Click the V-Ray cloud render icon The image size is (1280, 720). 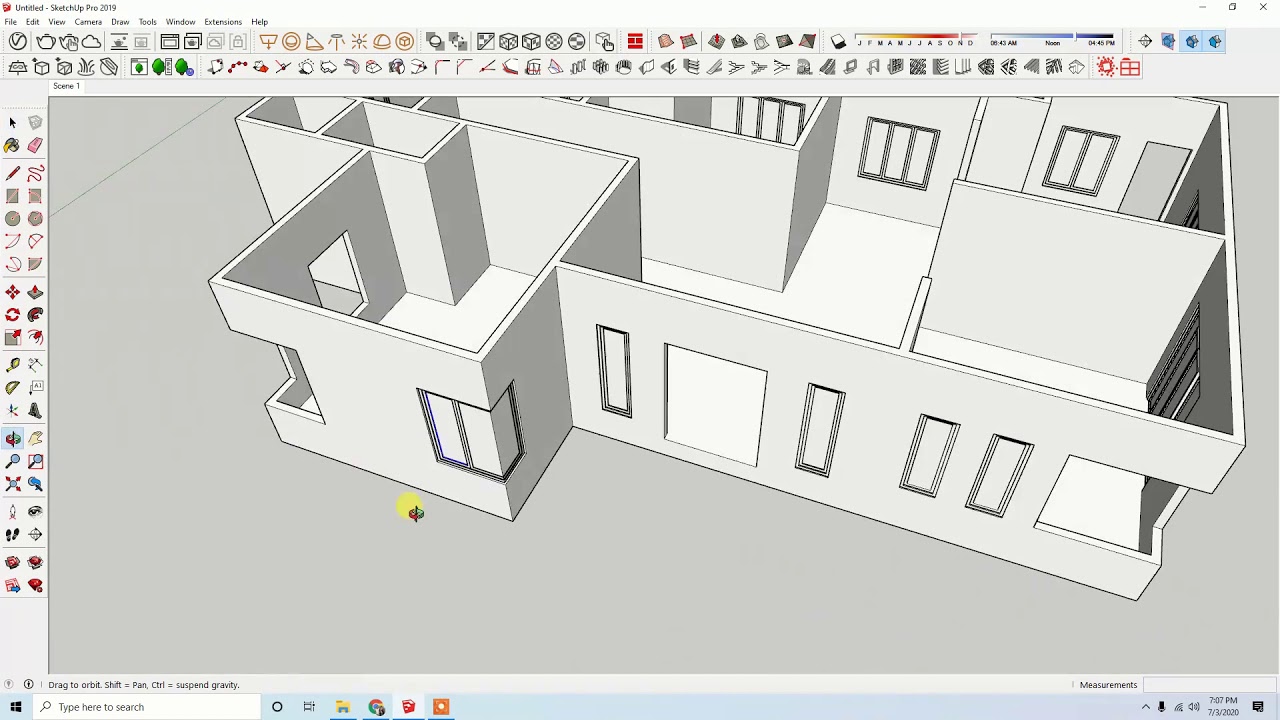pyautogui.click(x=92, y=41)
